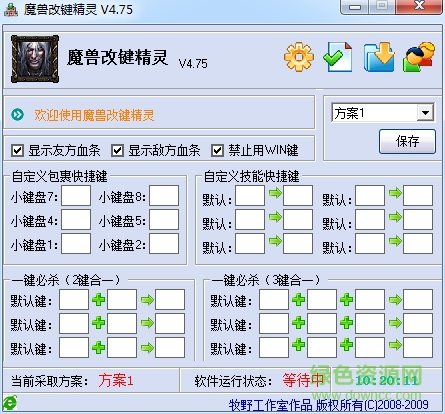The image size is (445, 414).
Task: Click the 魔兽改键精灵 header title text
Action: point(117,57)
